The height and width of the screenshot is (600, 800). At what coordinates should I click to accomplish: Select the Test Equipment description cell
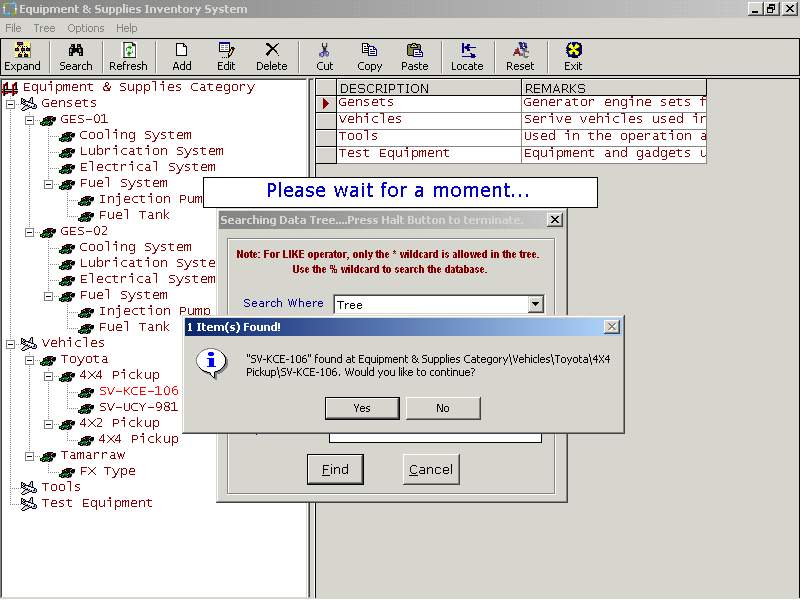(429, 154)
